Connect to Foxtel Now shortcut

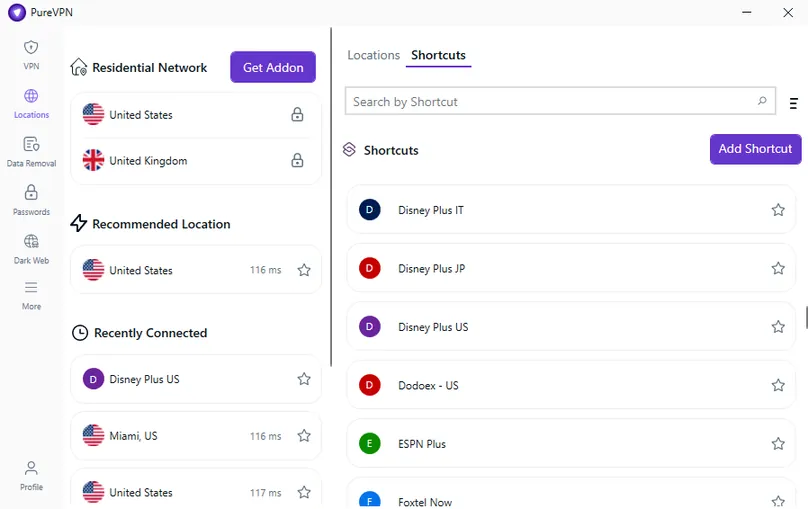click(571, 494)
